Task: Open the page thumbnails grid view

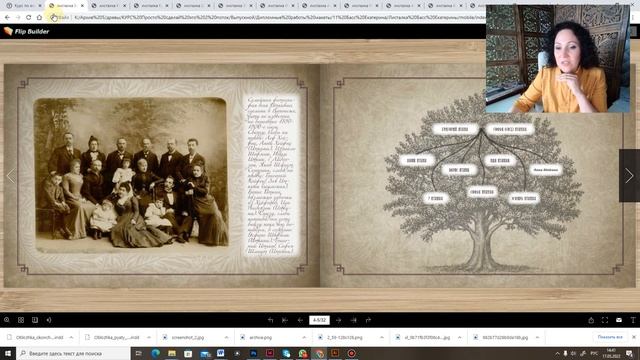Action: click(x=21, y=320)
